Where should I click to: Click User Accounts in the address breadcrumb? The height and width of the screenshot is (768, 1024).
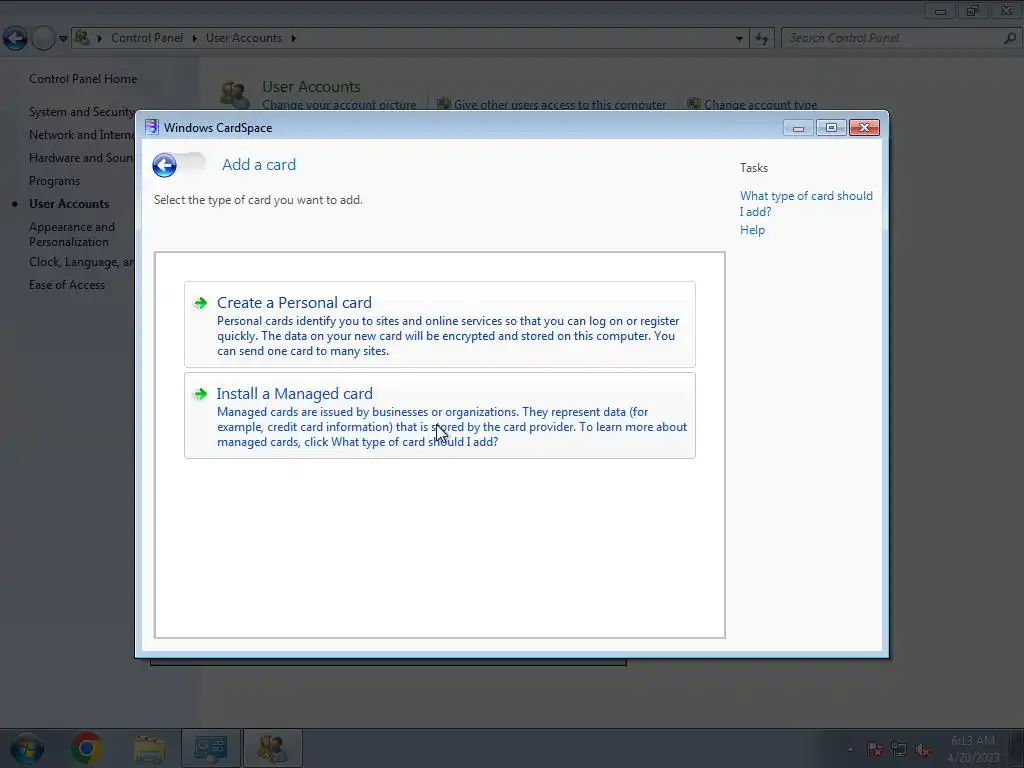[244, 38]
